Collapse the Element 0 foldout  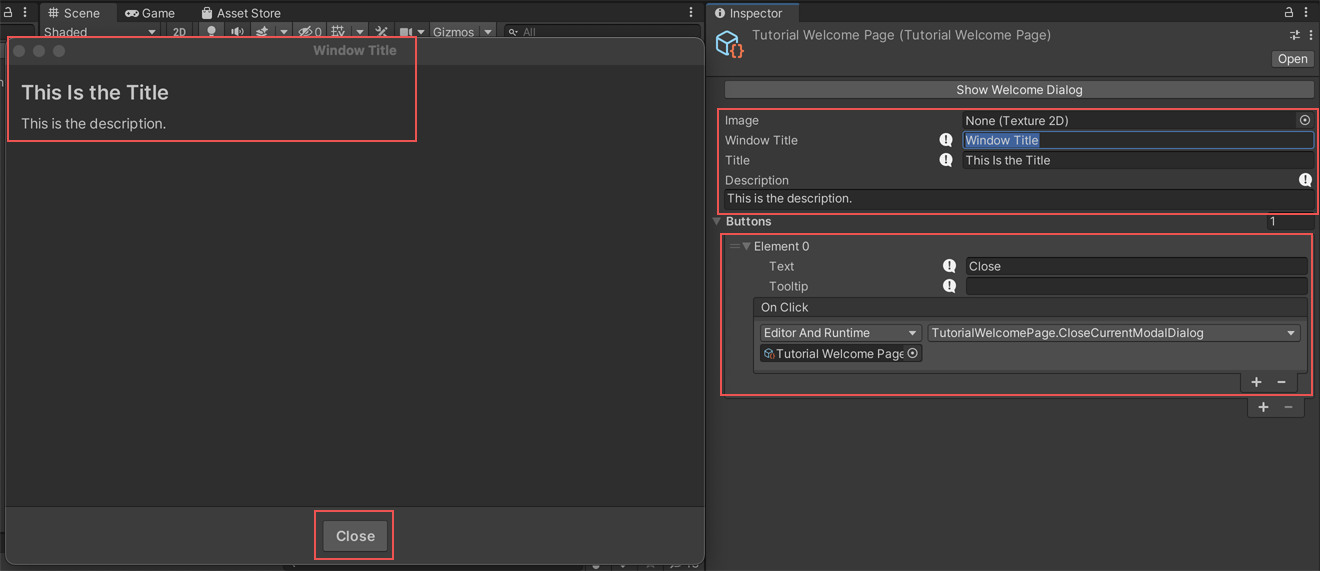(746, 246)
